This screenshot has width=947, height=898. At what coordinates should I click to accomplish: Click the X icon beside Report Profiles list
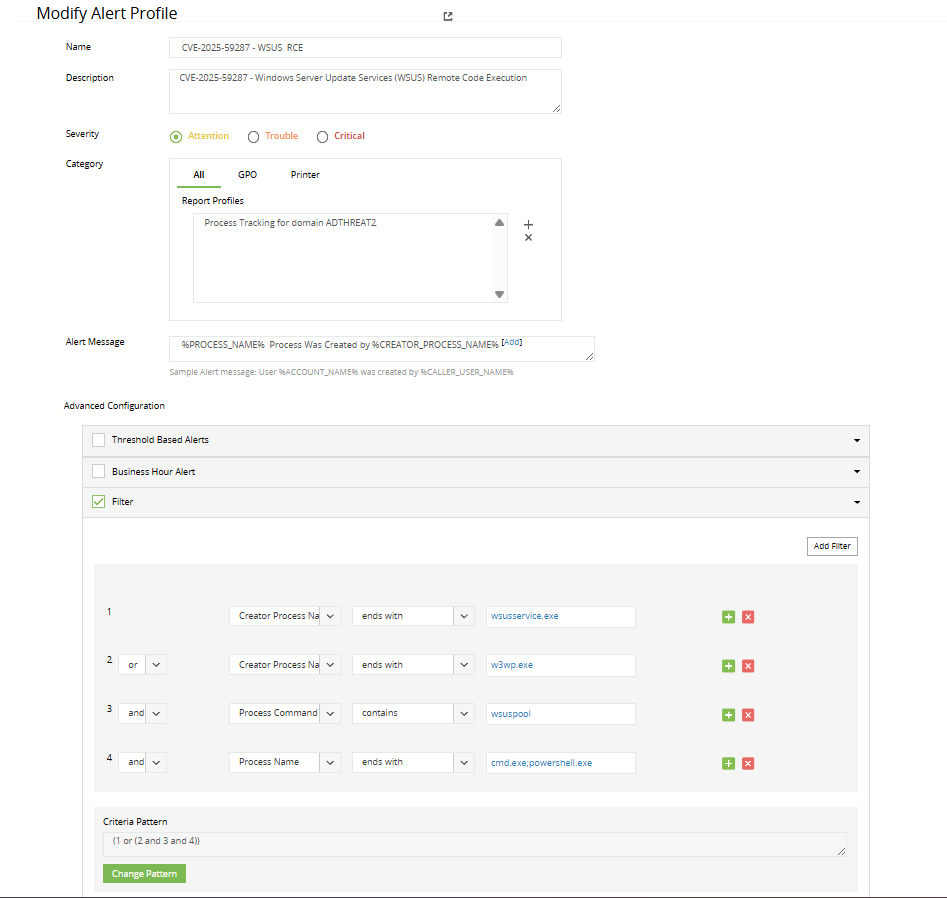pos(529,238)
